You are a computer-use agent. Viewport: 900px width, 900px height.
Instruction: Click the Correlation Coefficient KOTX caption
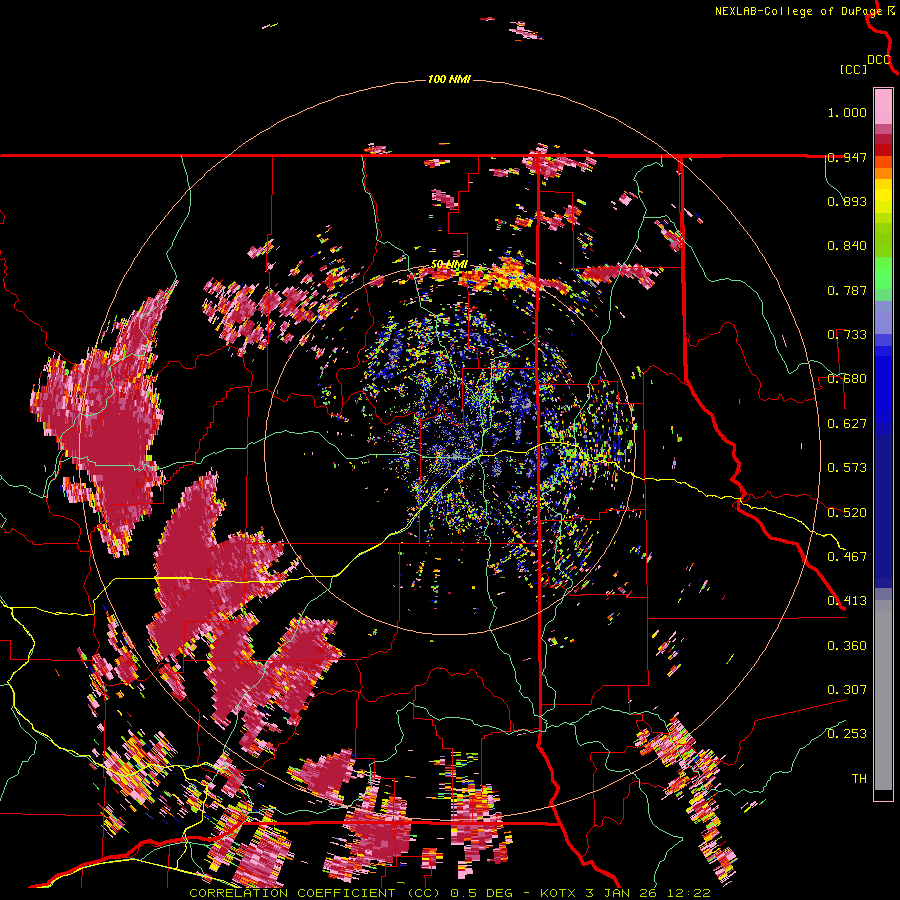point(450,893)
